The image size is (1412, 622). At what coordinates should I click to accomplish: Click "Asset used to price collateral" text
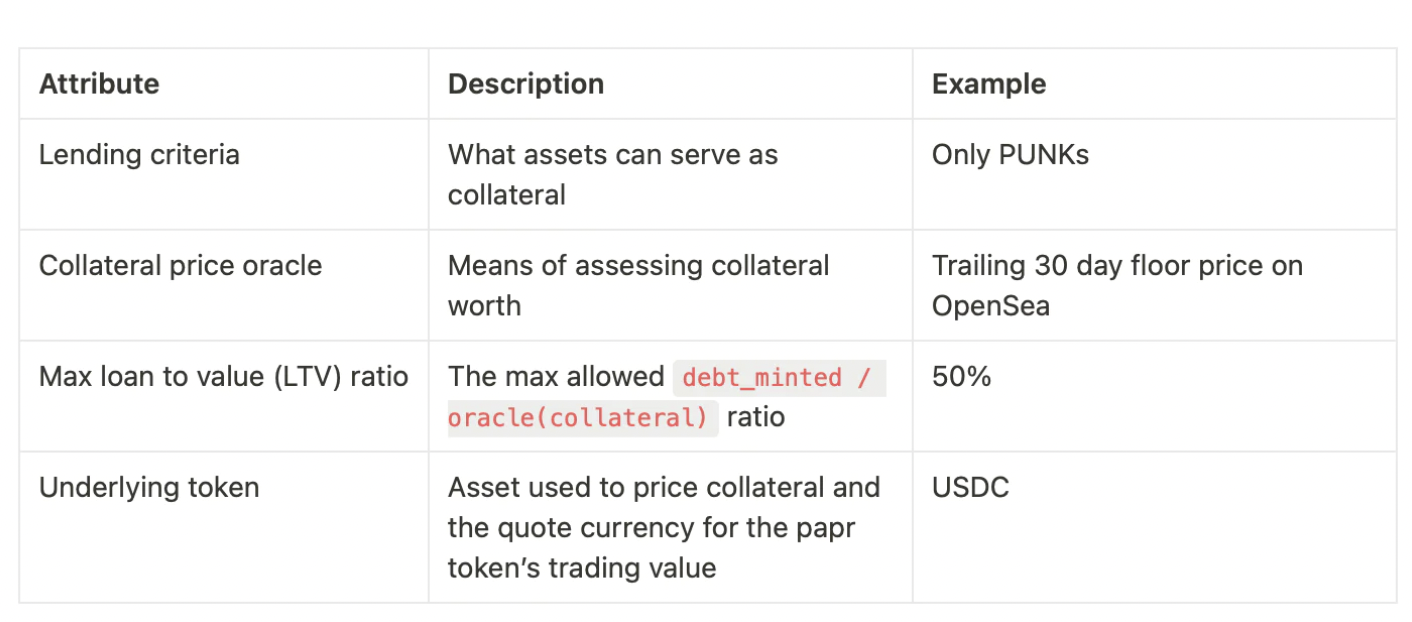point(663,488)
